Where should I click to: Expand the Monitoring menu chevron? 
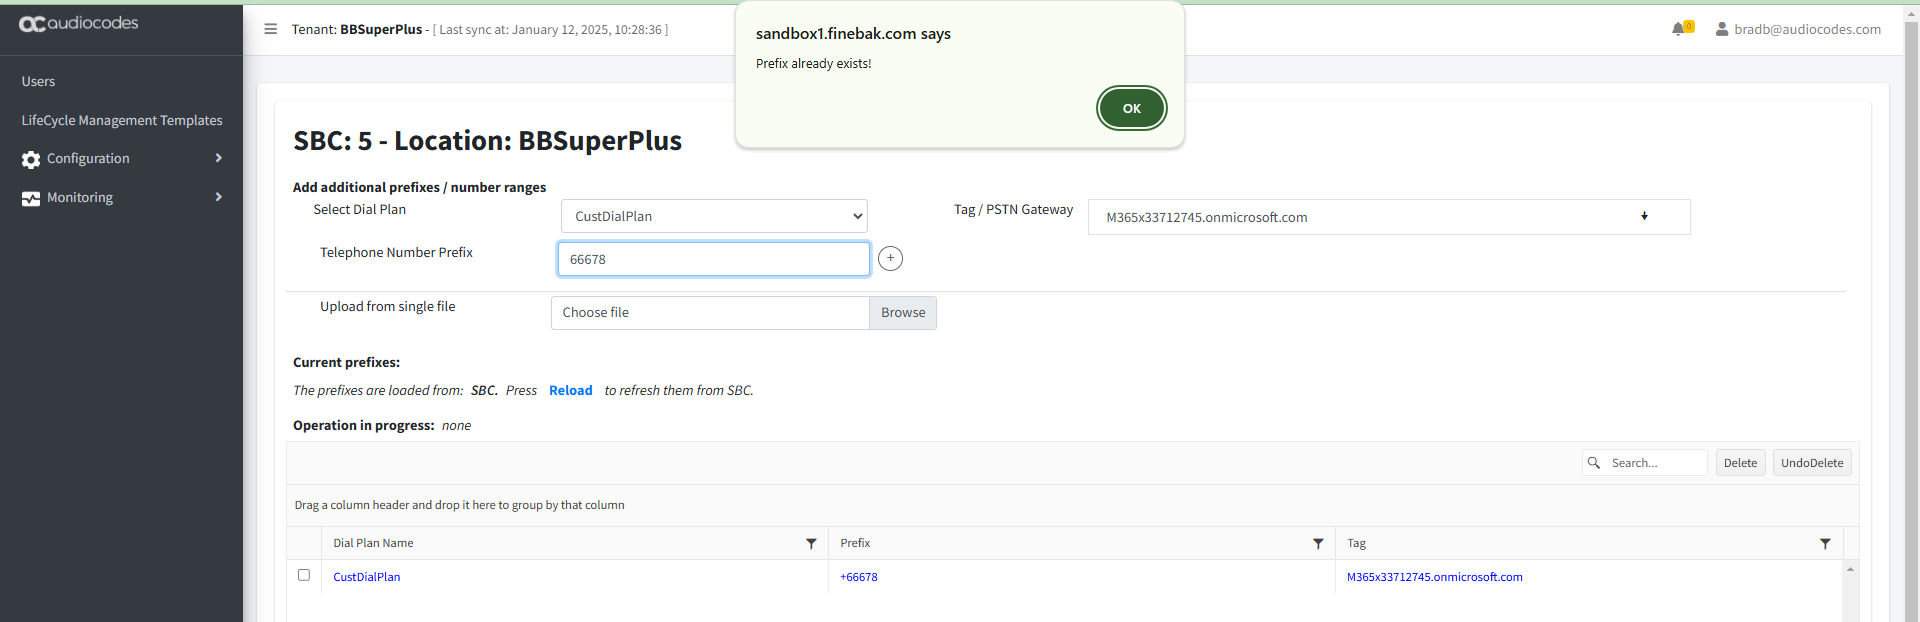219,197
